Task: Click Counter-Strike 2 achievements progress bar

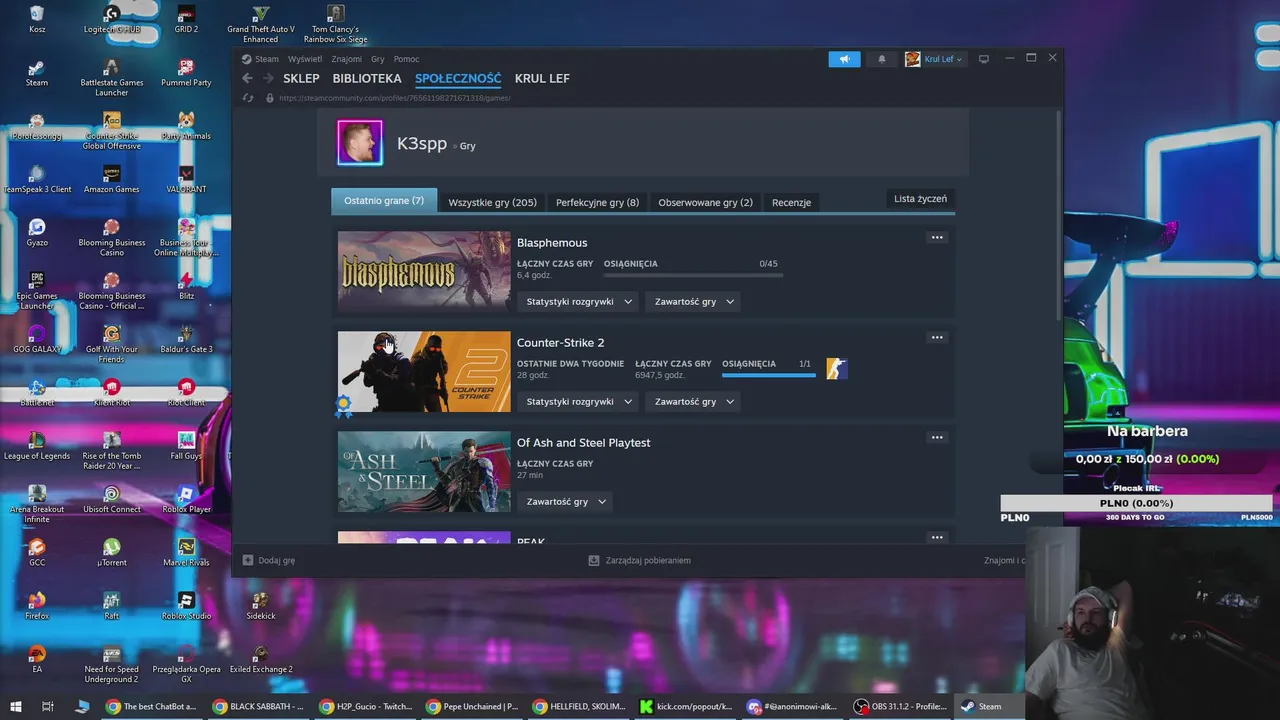Action: tap(768, 375)
